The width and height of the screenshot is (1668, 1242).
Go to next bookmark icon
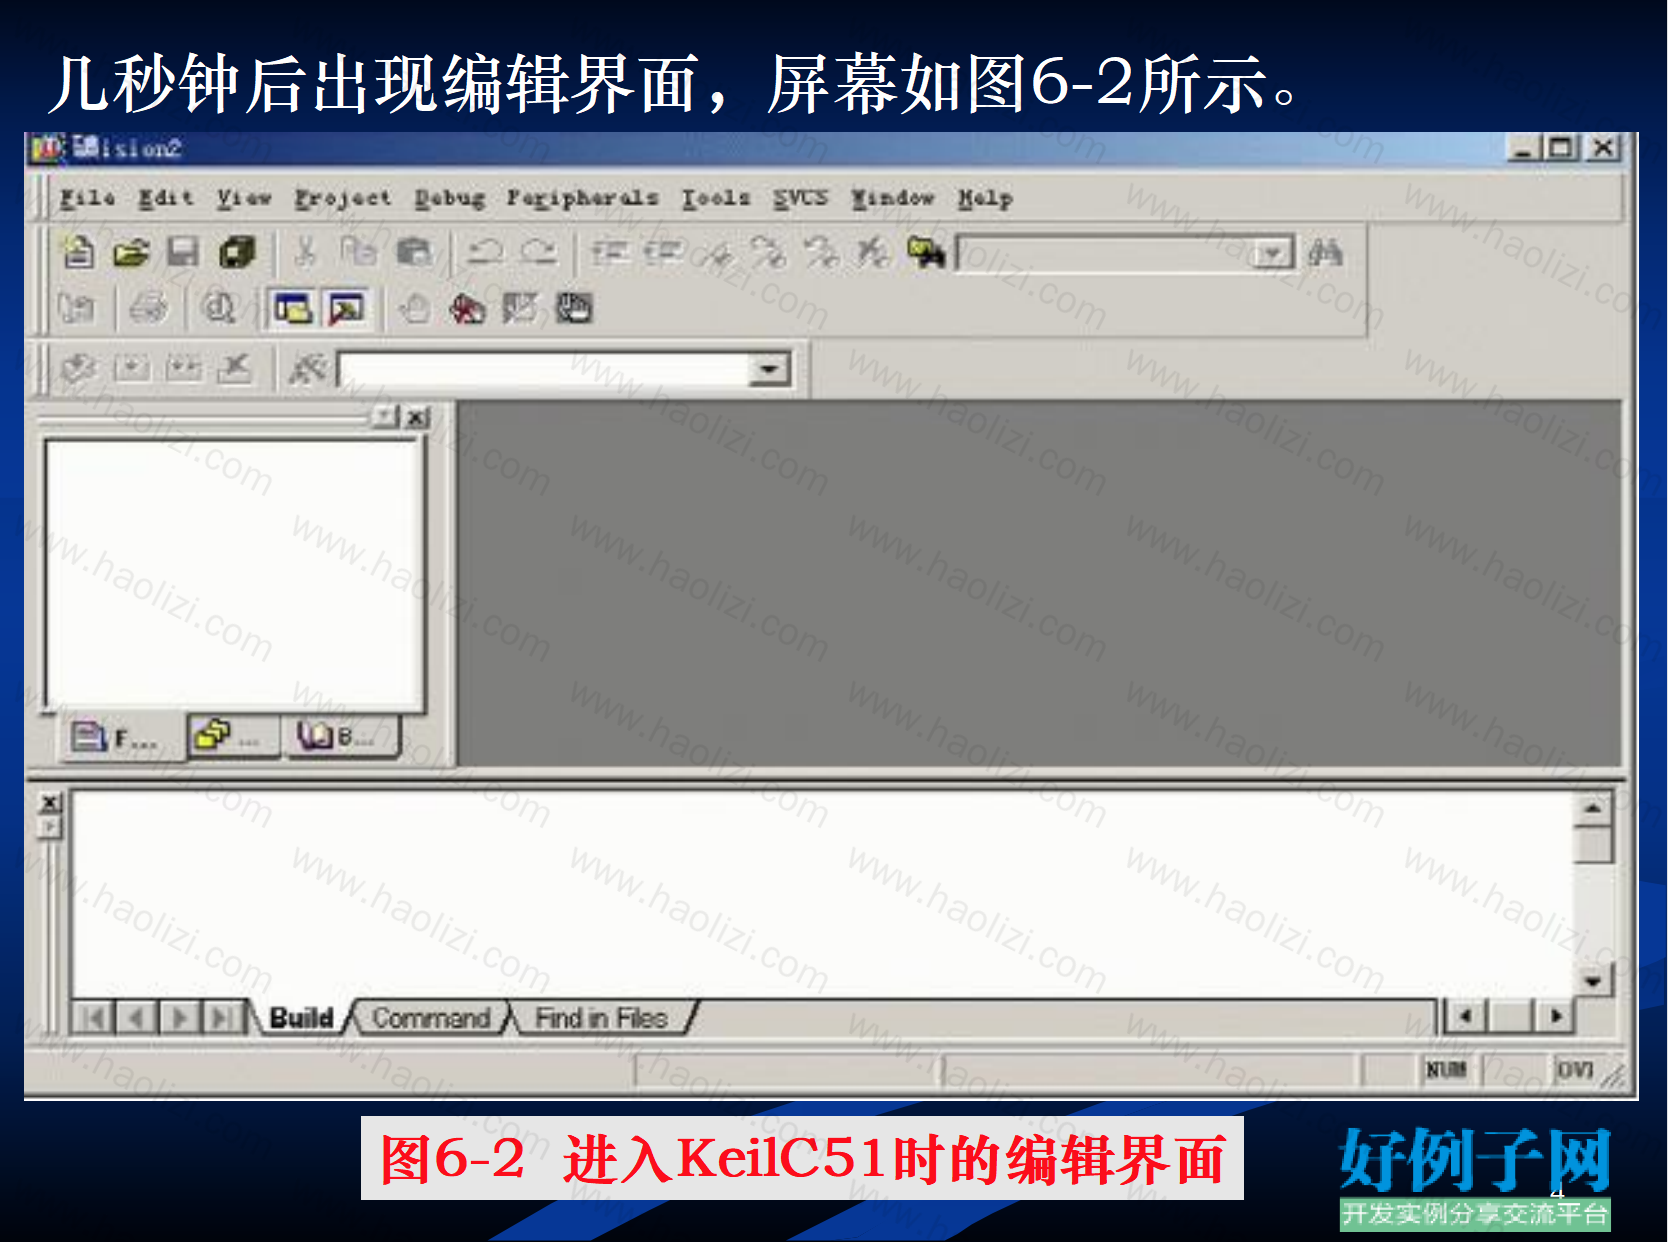pyautogui.click(x=768, y=253)
